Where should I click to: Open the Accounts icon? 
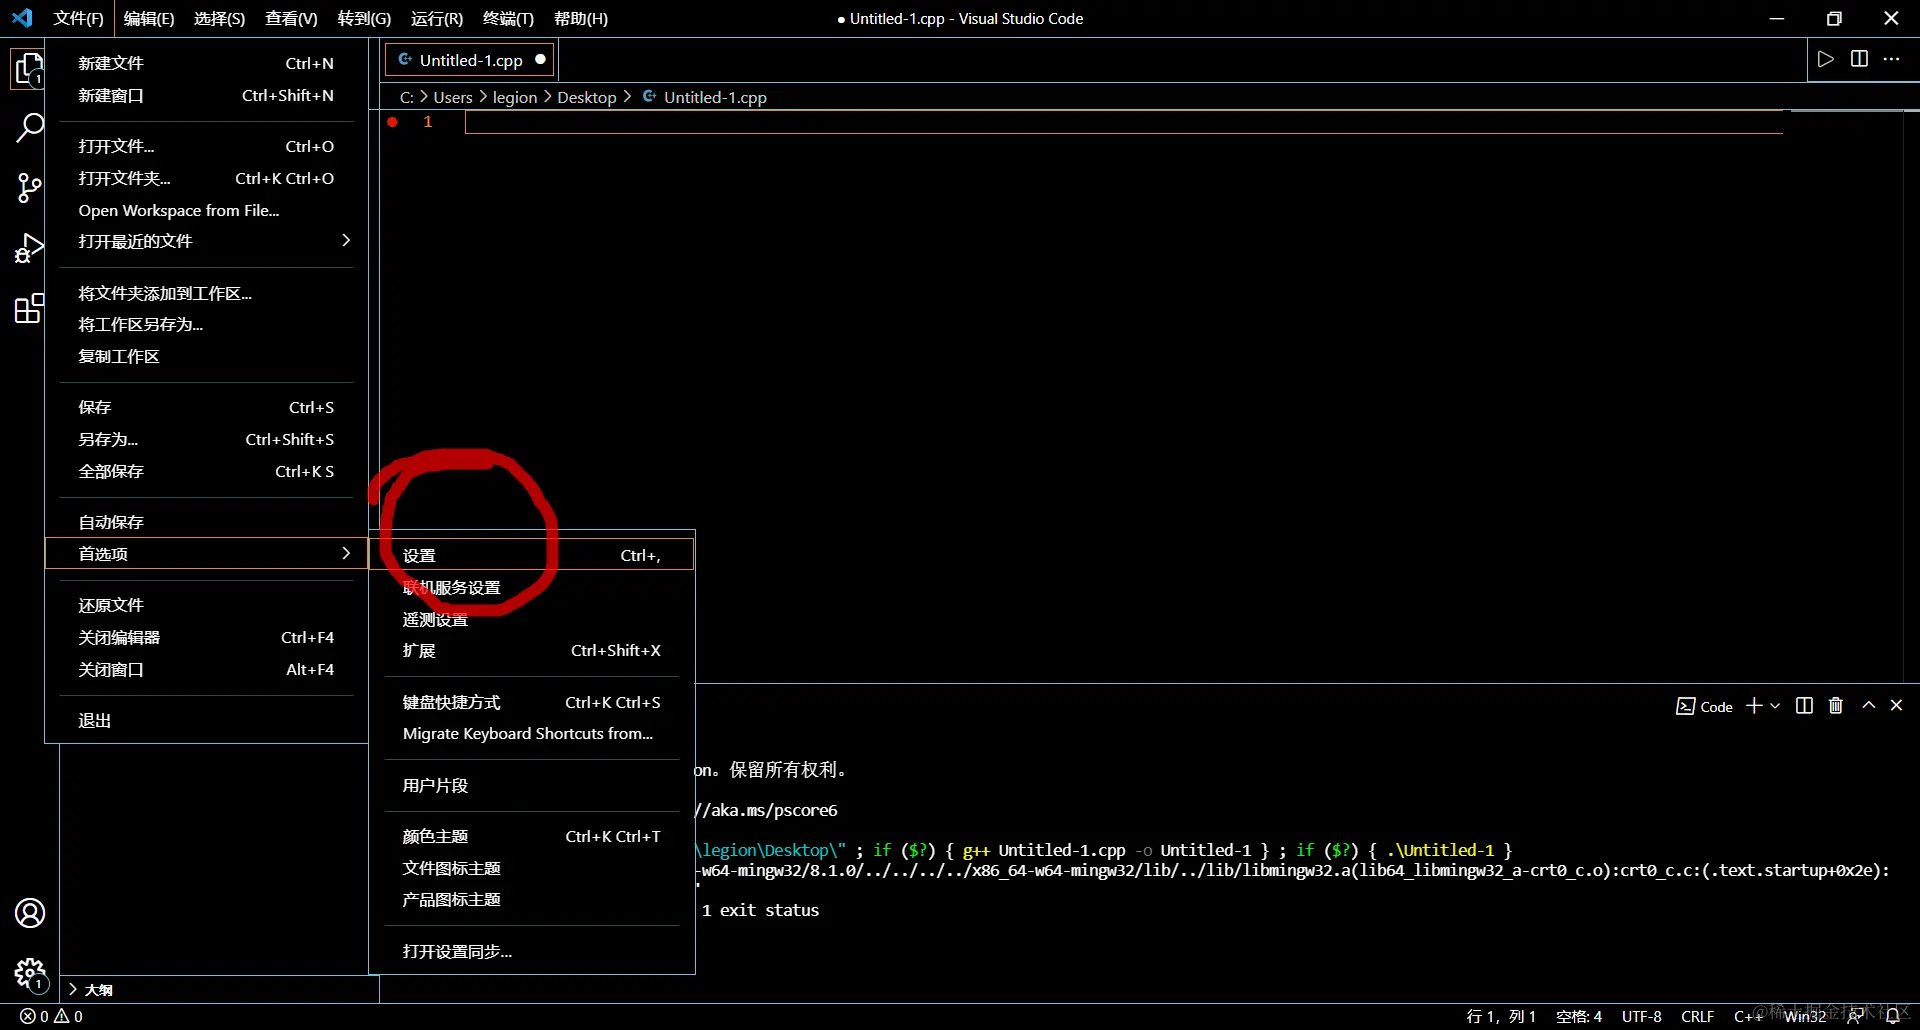(x=30, y=913)
